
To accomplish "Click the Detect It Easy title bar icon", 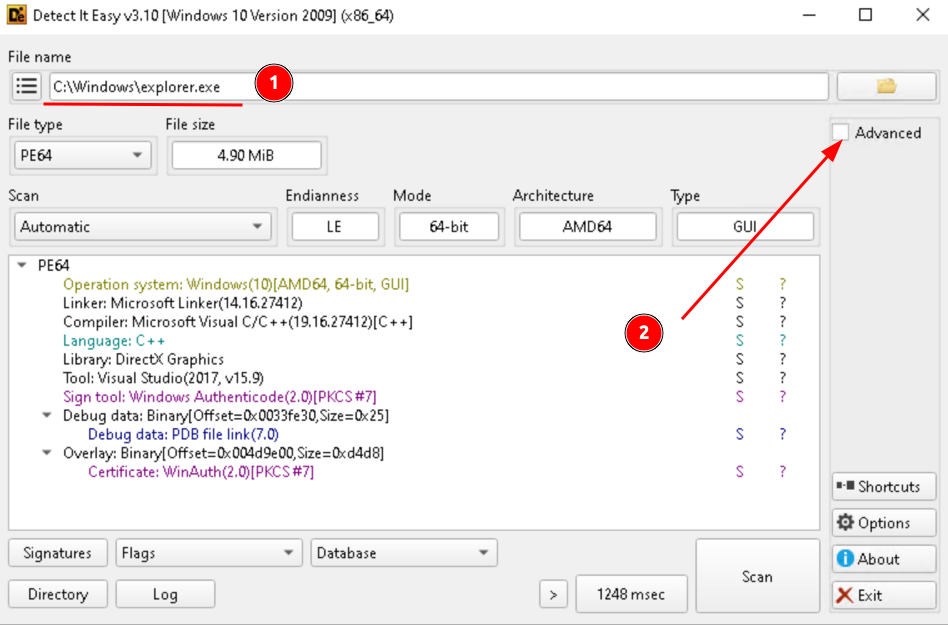I will point(16,15).
